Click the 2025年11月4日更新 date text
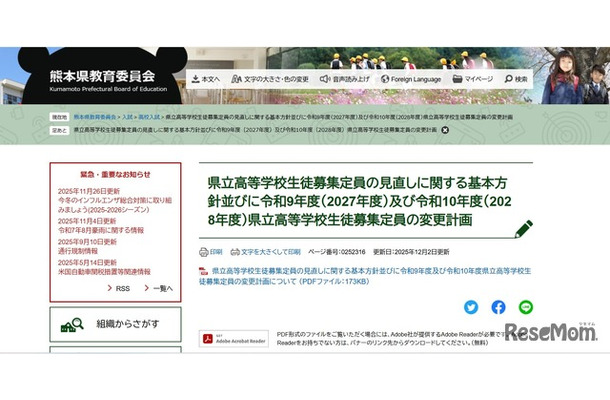The image size is (610, 400). [x=87, y=221]
